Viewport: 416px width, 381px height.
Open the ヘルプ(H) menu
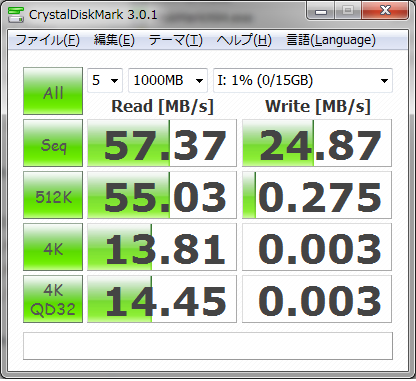click(244, 40)
